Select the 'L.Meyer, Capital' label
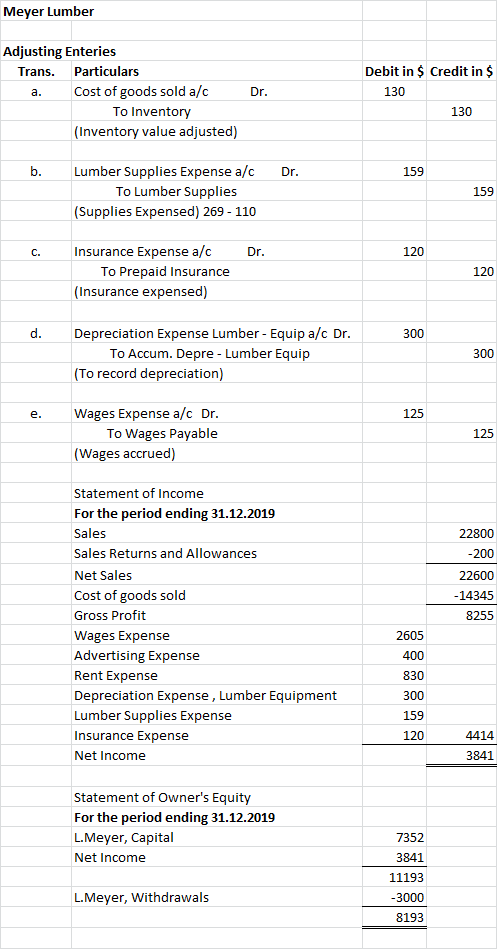Viewport: 497px width, 949px height. tap(123, 838)
